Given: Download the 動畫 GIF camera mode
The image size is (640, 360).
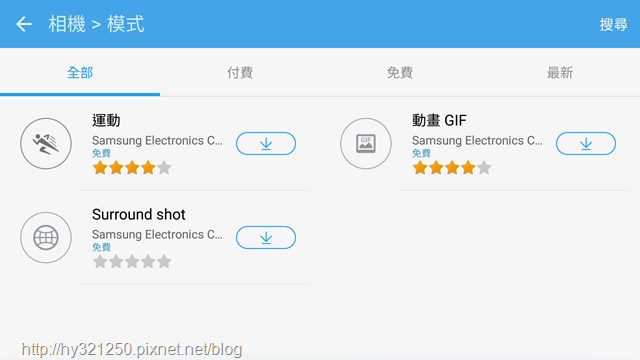Looking at the screenshot, I should coord(586,144).
